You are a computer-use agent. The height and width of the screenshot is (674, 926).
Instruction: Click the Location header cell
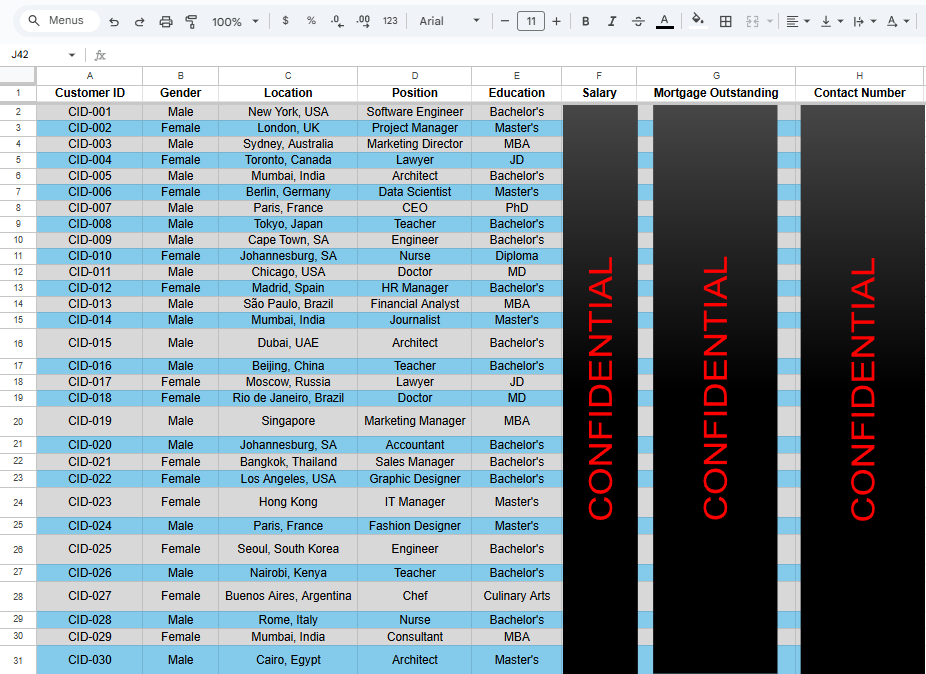coord(288,93)
